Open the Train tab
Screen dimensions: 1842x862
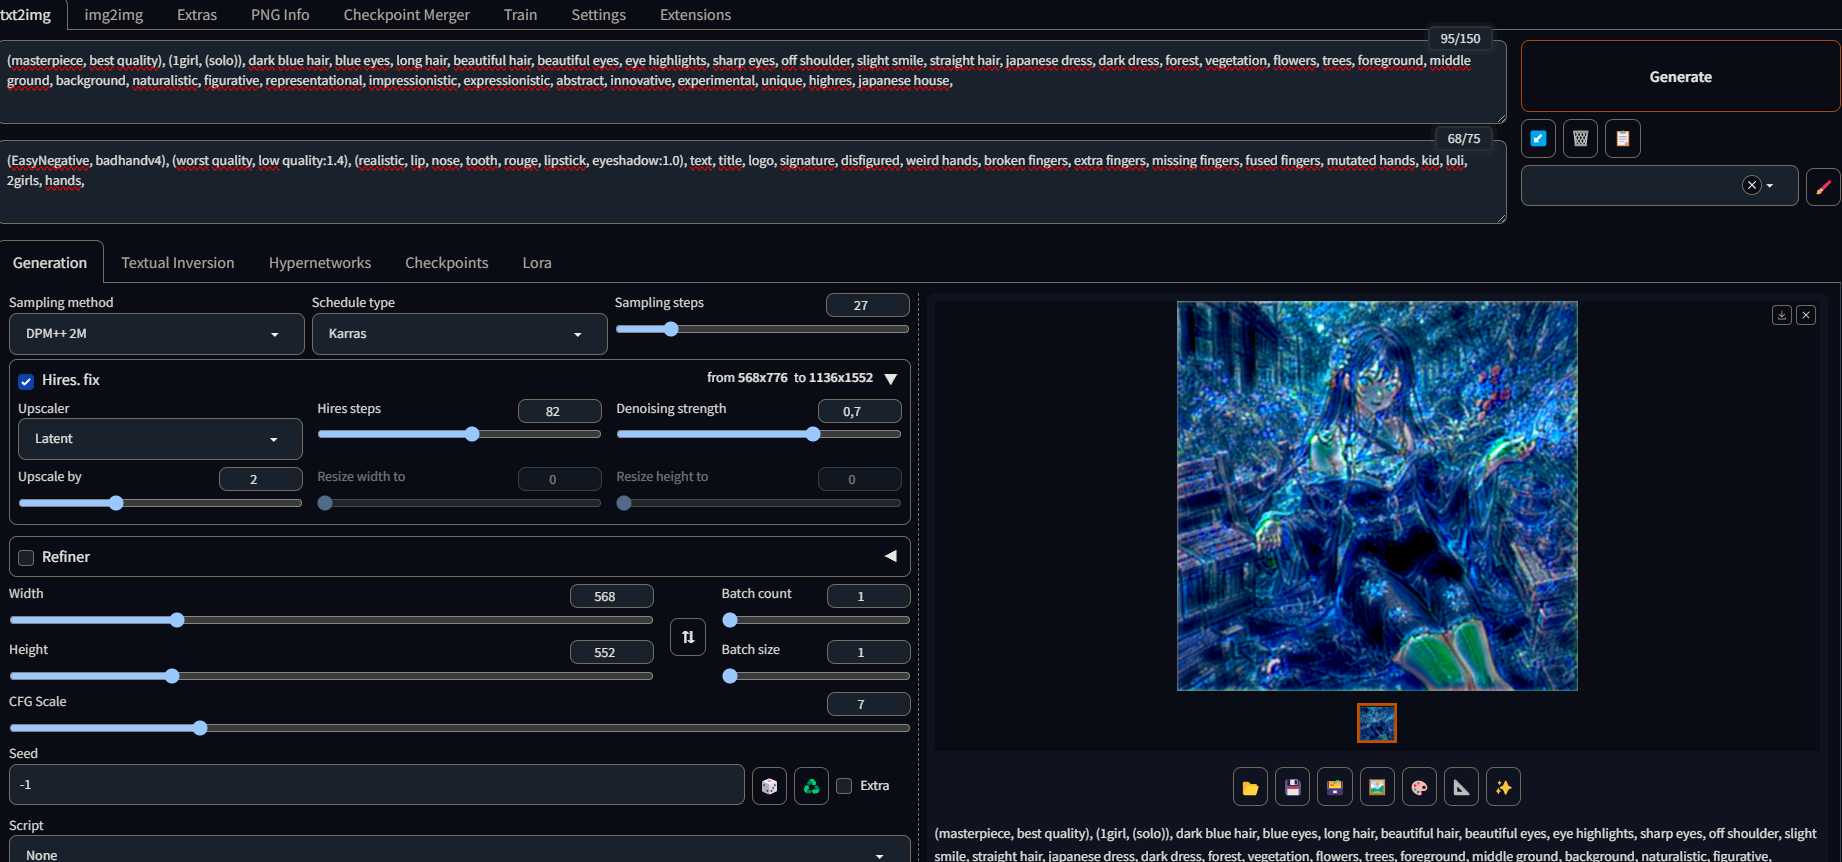(521, 15)
